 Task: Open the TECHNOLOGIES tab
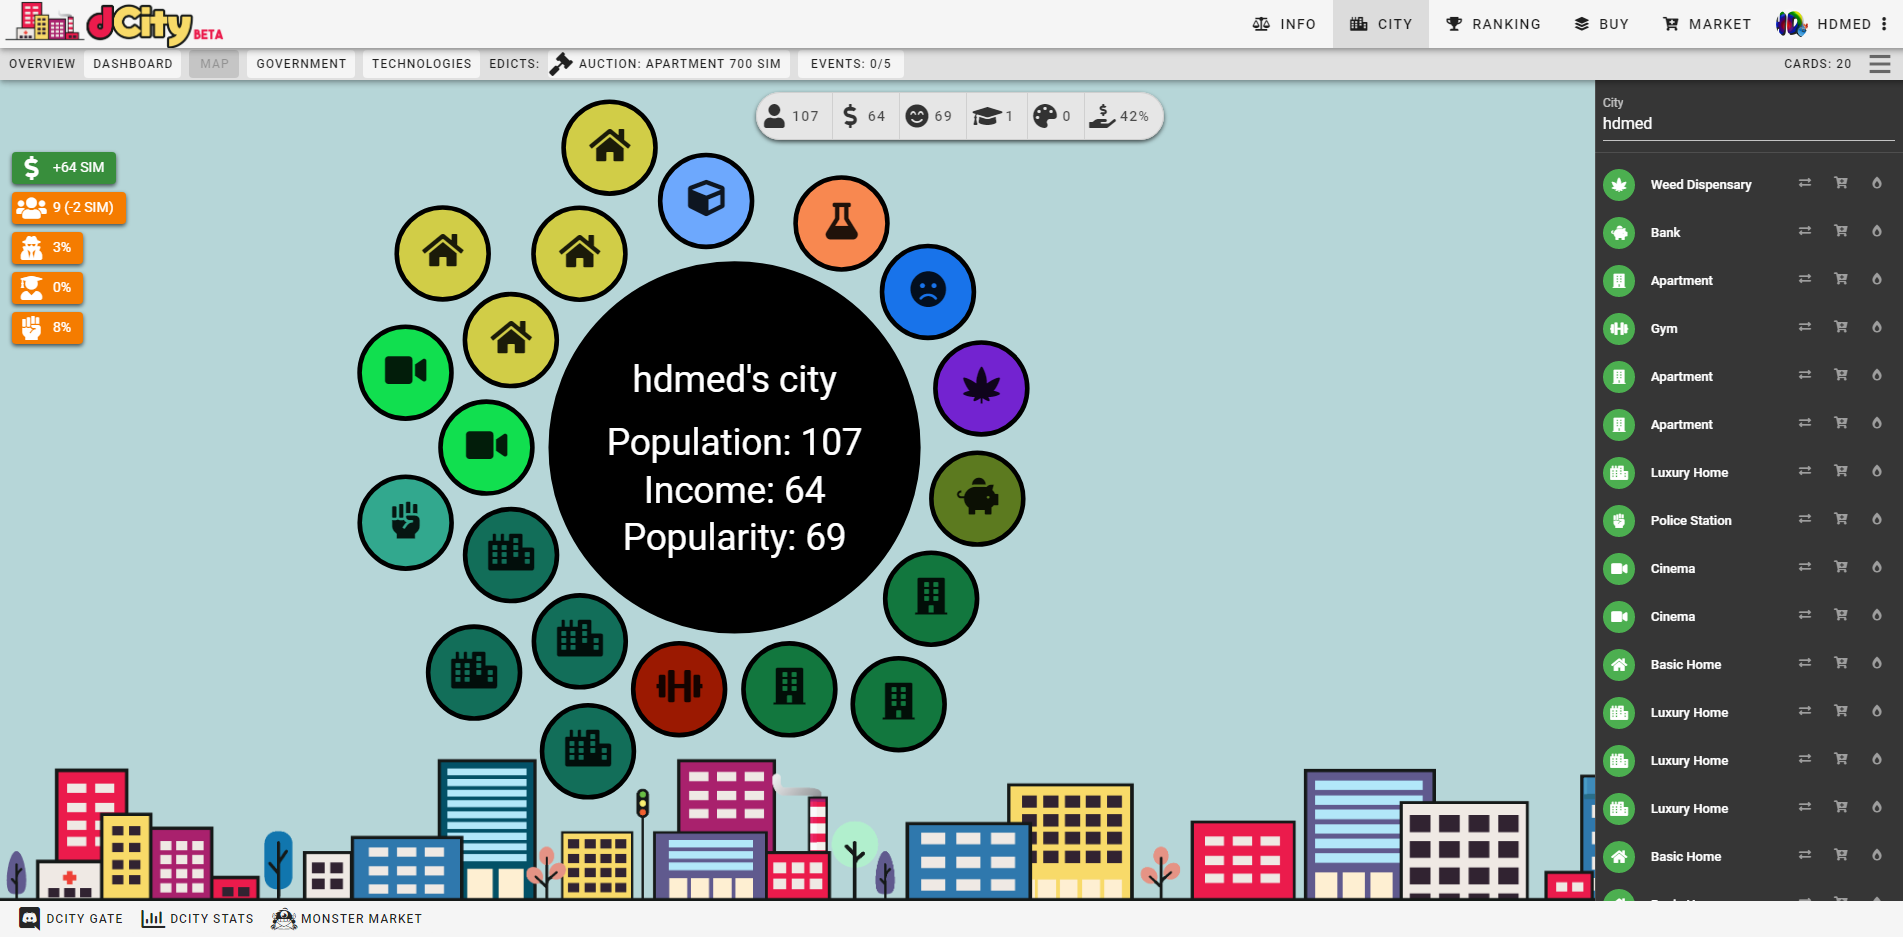pyautogui.click(x=421, y=64)
